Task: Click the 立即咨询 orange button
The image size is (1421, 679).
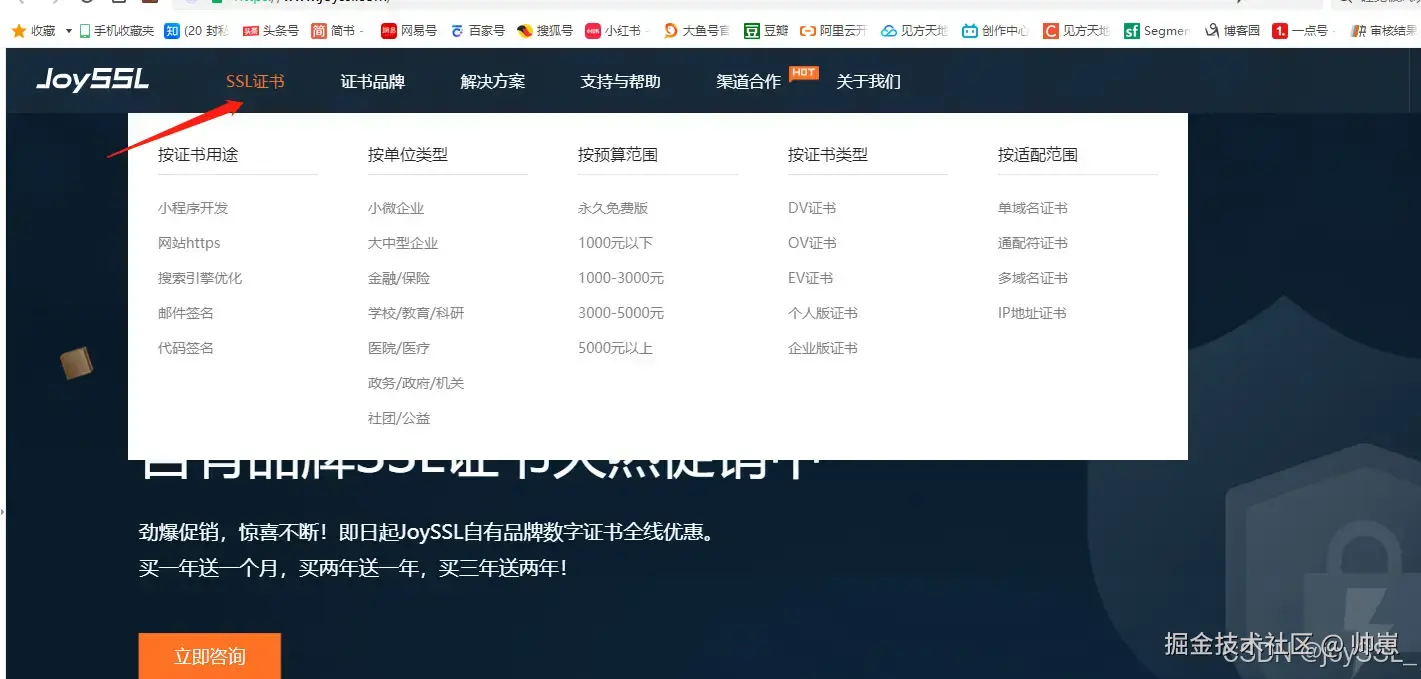Action: [x=209, y=656]
